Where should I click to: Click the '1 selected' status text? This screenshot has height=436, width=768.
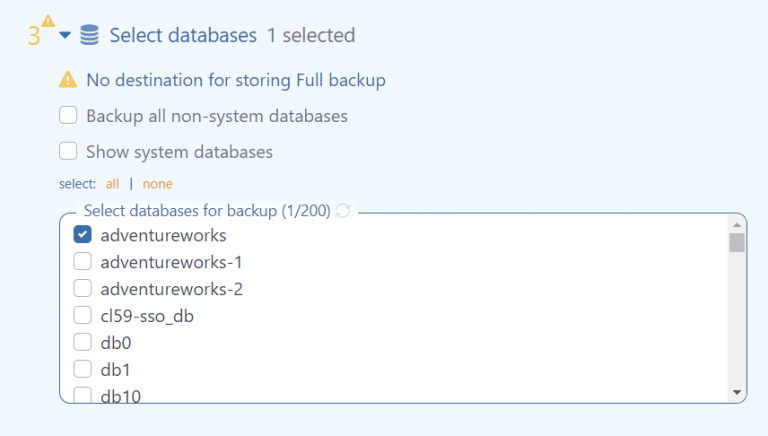point(310,35)
